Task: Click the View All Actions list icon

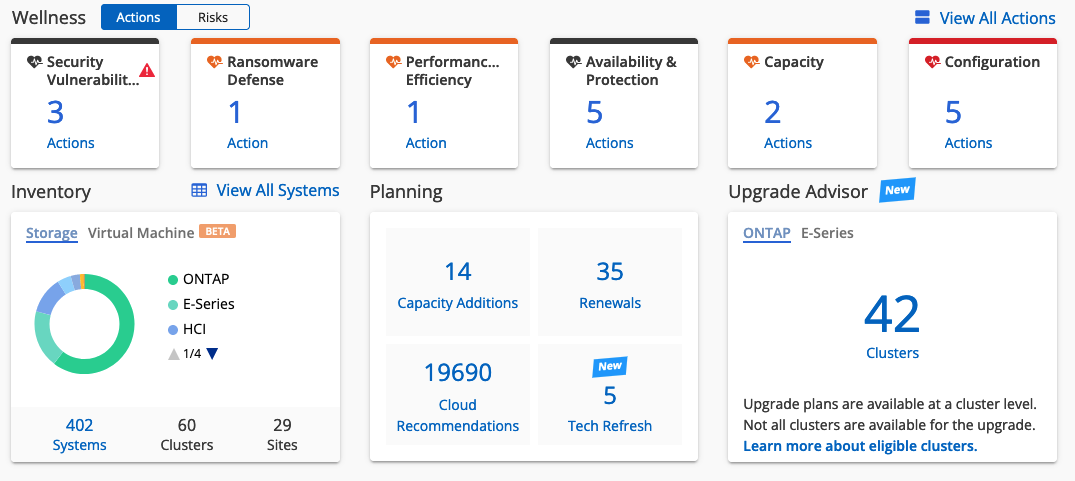Action: (922, 18)
